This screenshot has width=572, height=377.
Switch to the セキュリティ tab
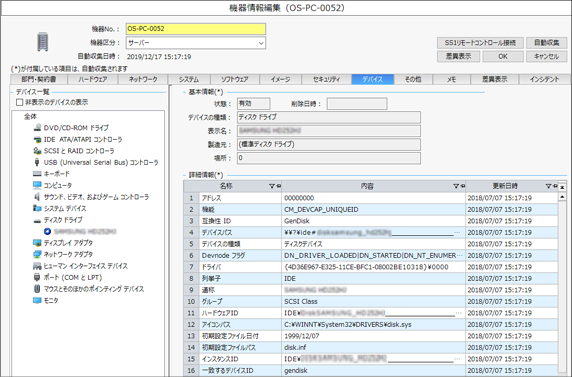tap(326, 79)
